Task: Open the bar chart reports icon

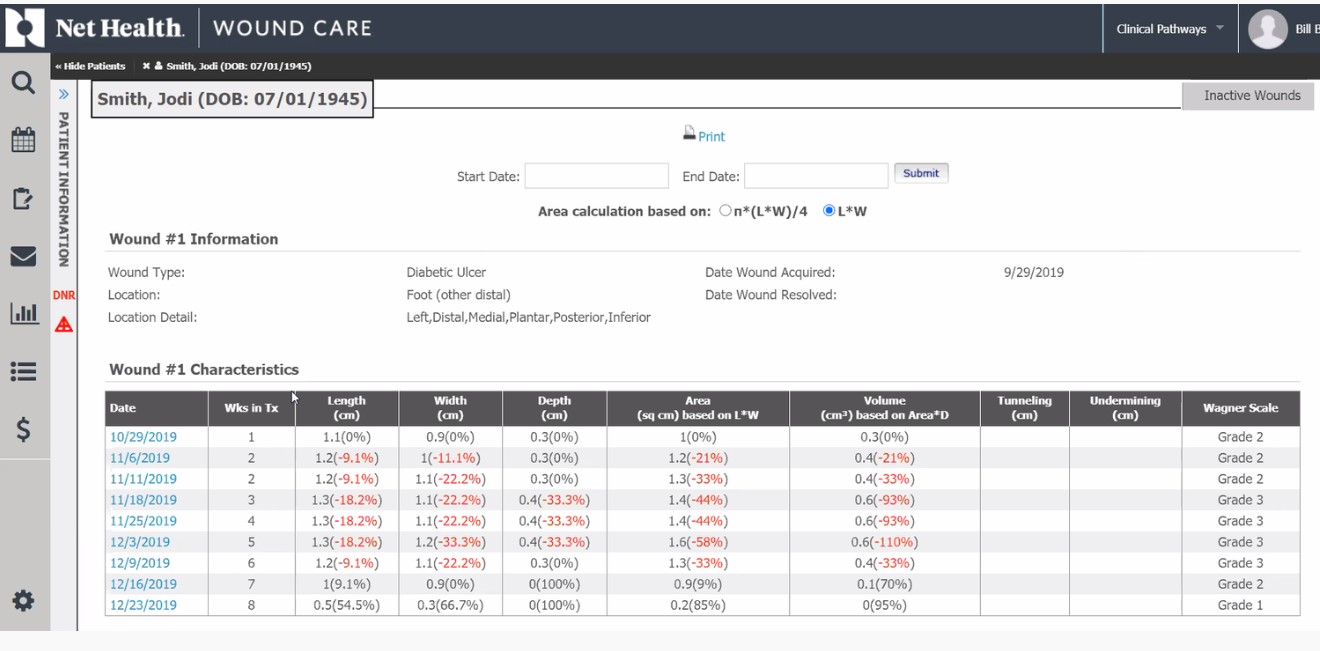Action: (23, 314)
